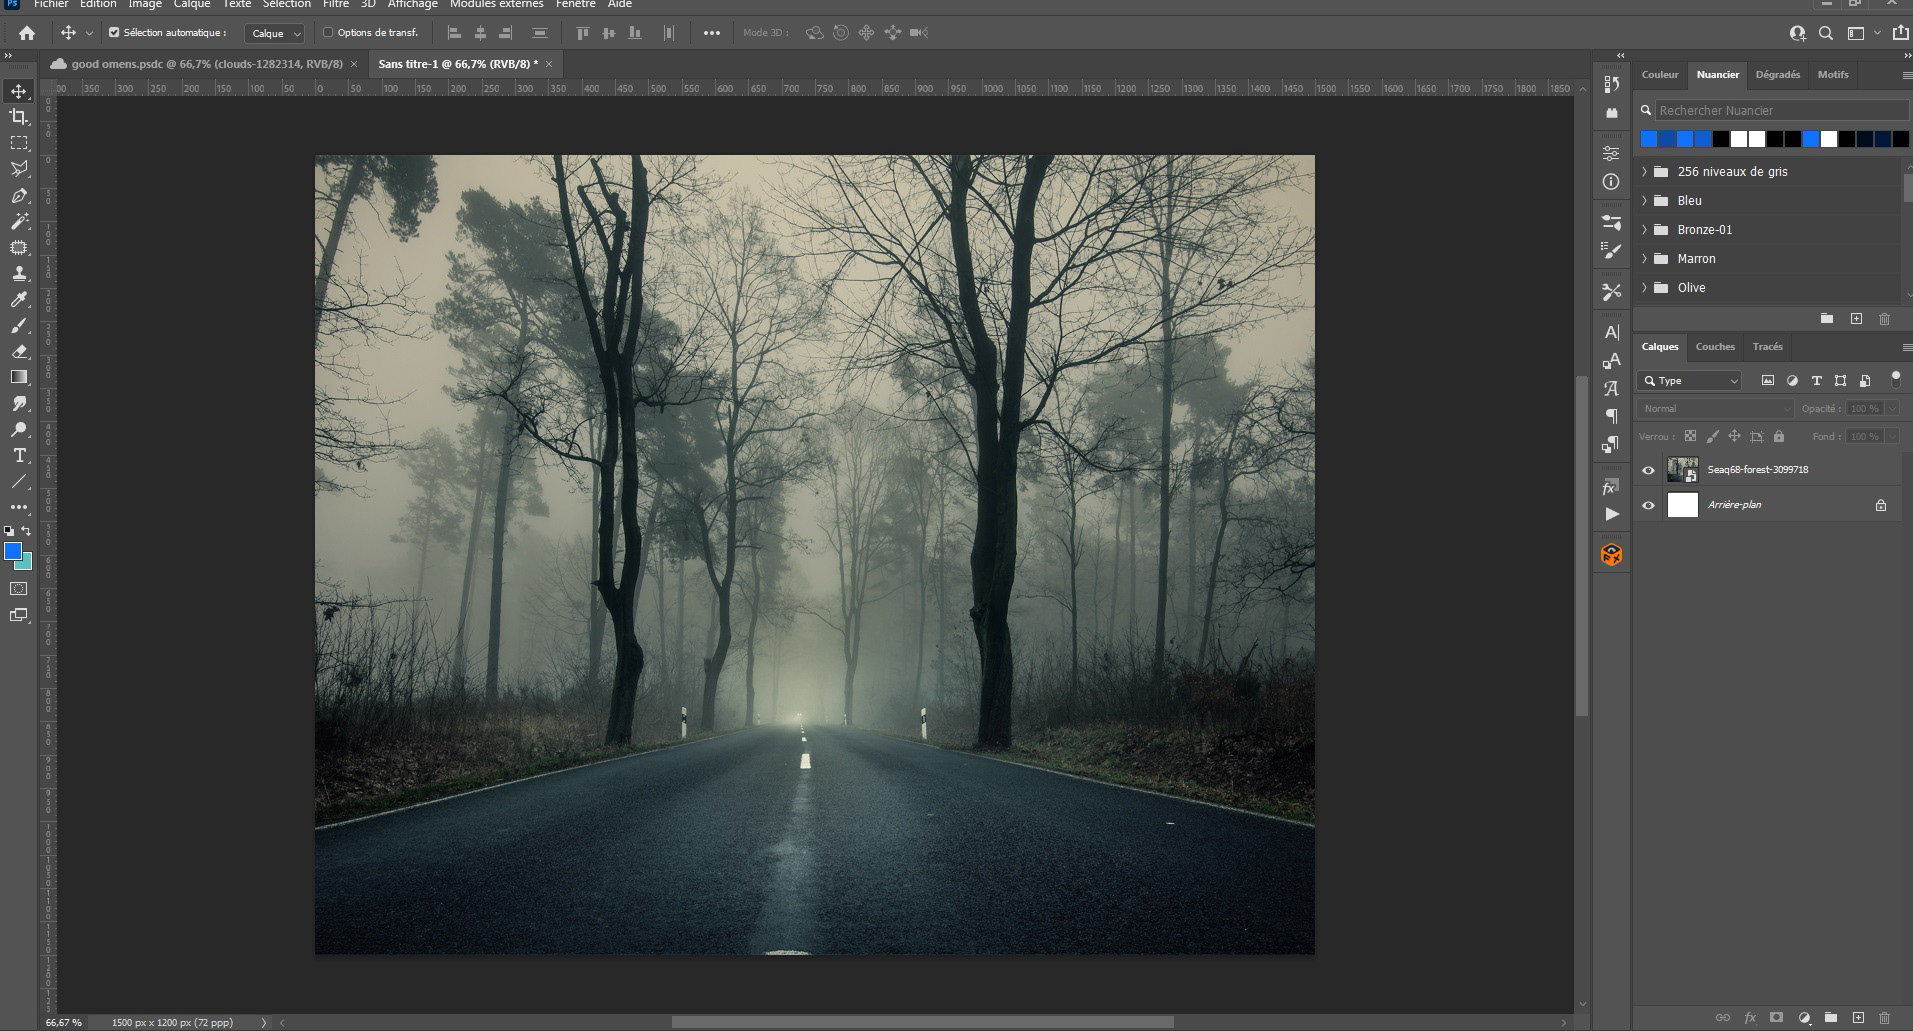Expand the Olive swatch group
The image size is (1913, 1031).
1645,288
